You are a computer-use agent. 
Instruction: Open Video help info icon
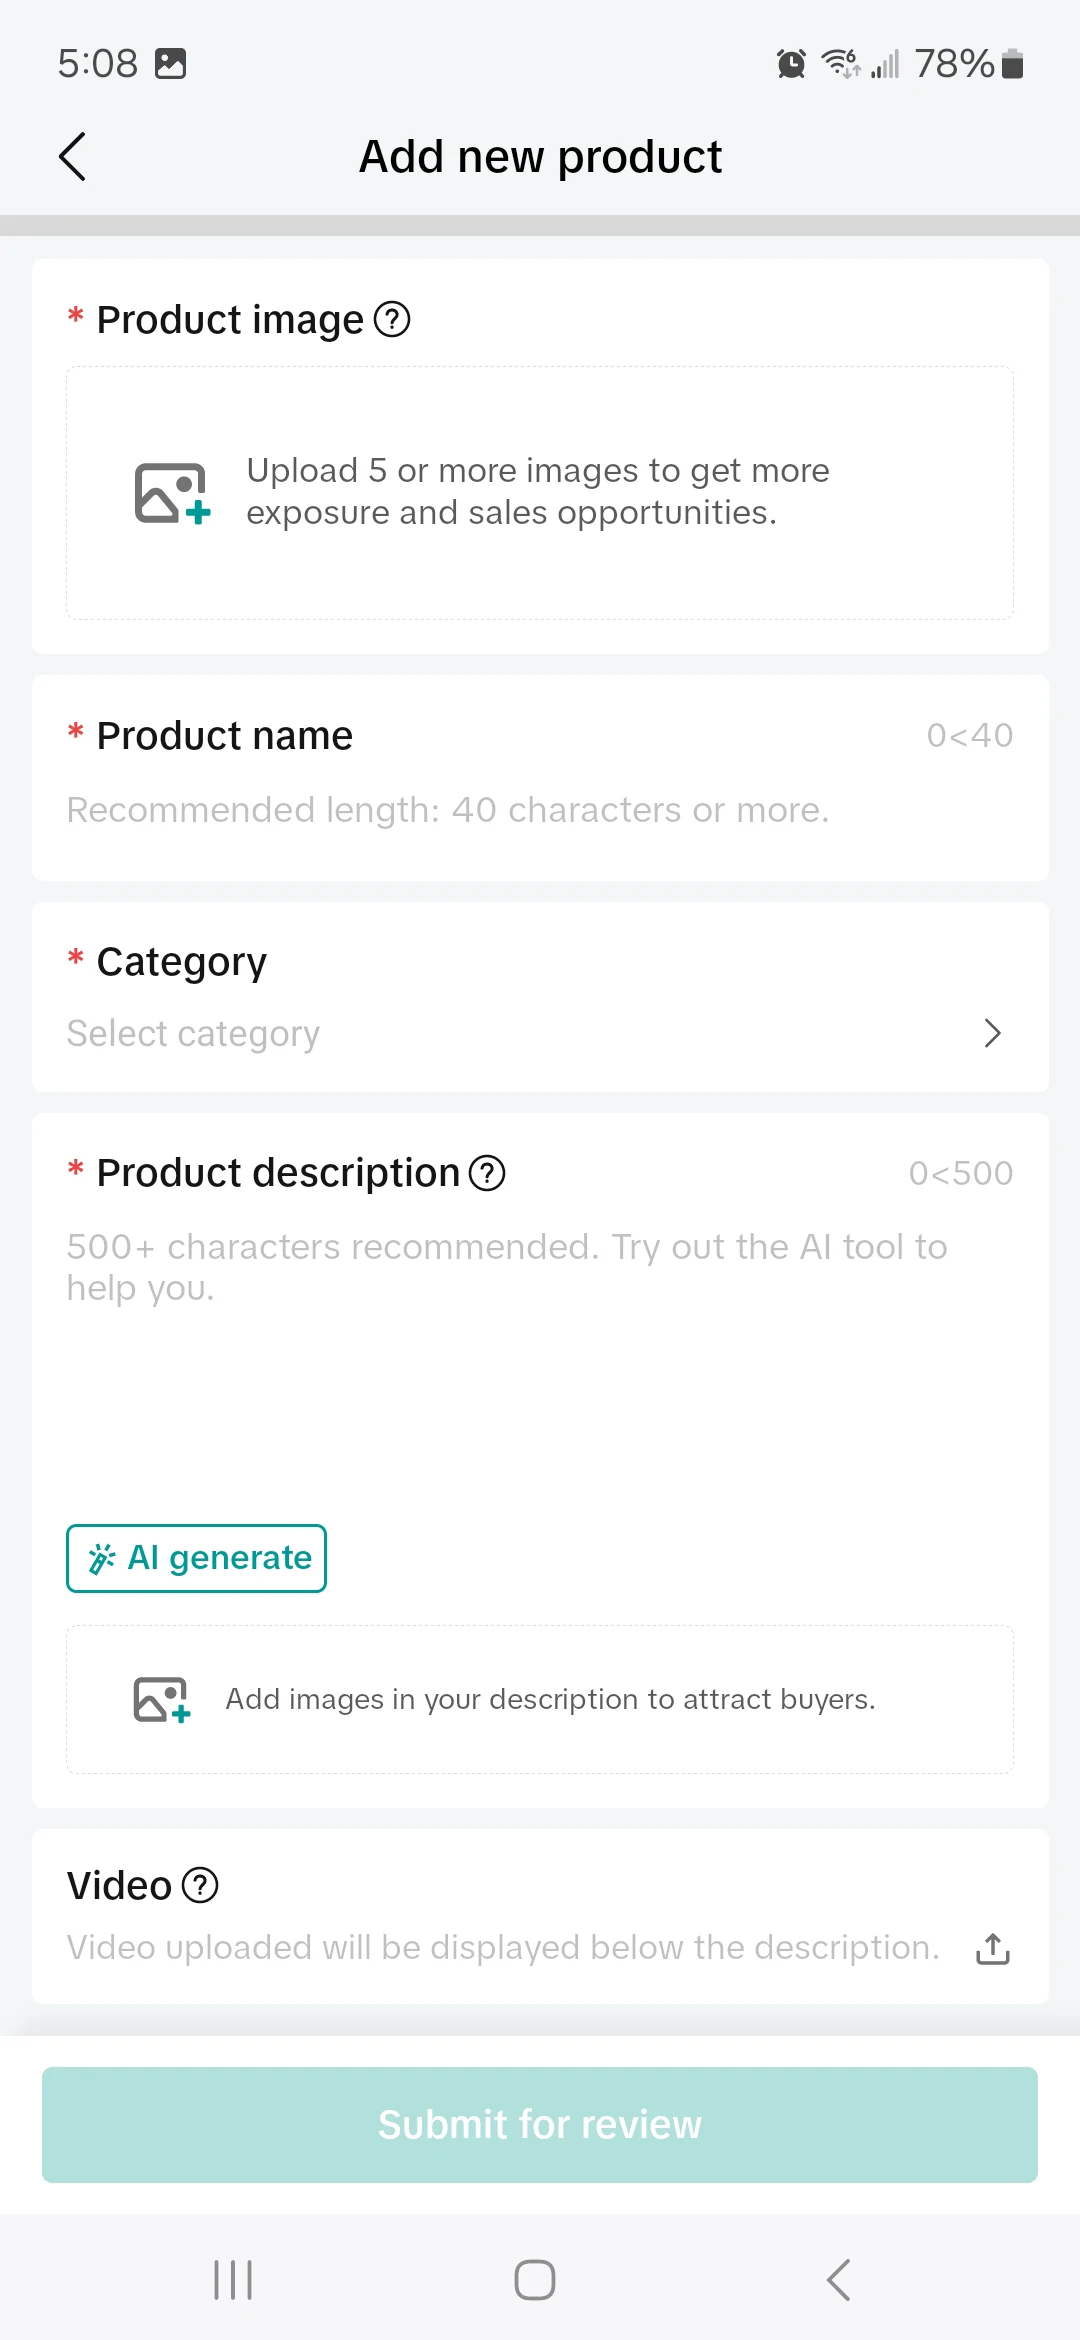tap(200, 1886)
